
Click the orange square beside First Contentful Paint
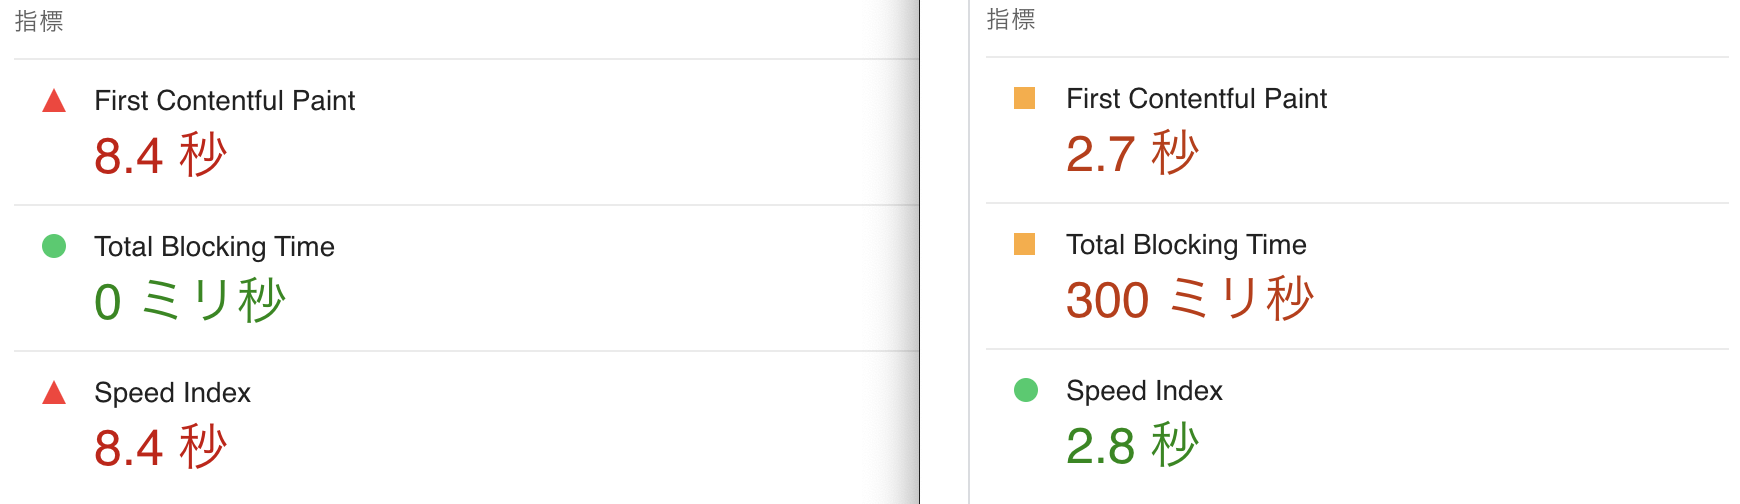[1024, 98]
